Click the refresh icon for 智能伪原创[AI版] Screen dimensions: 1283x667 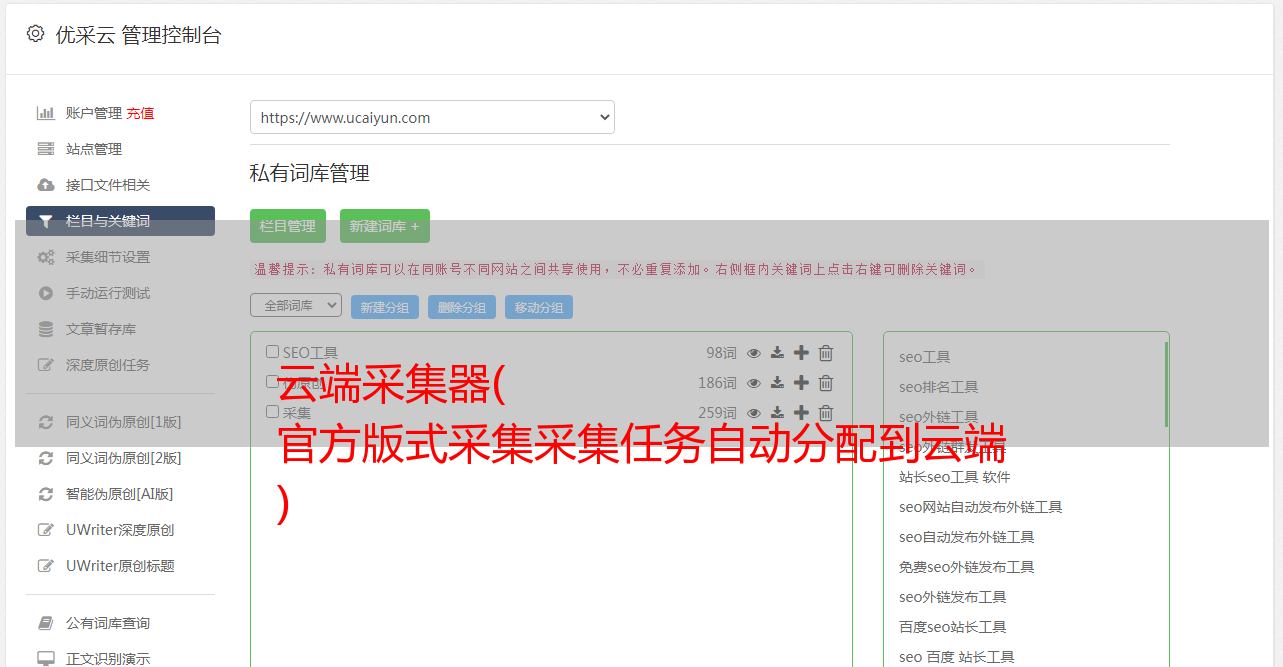pos(46,494)
